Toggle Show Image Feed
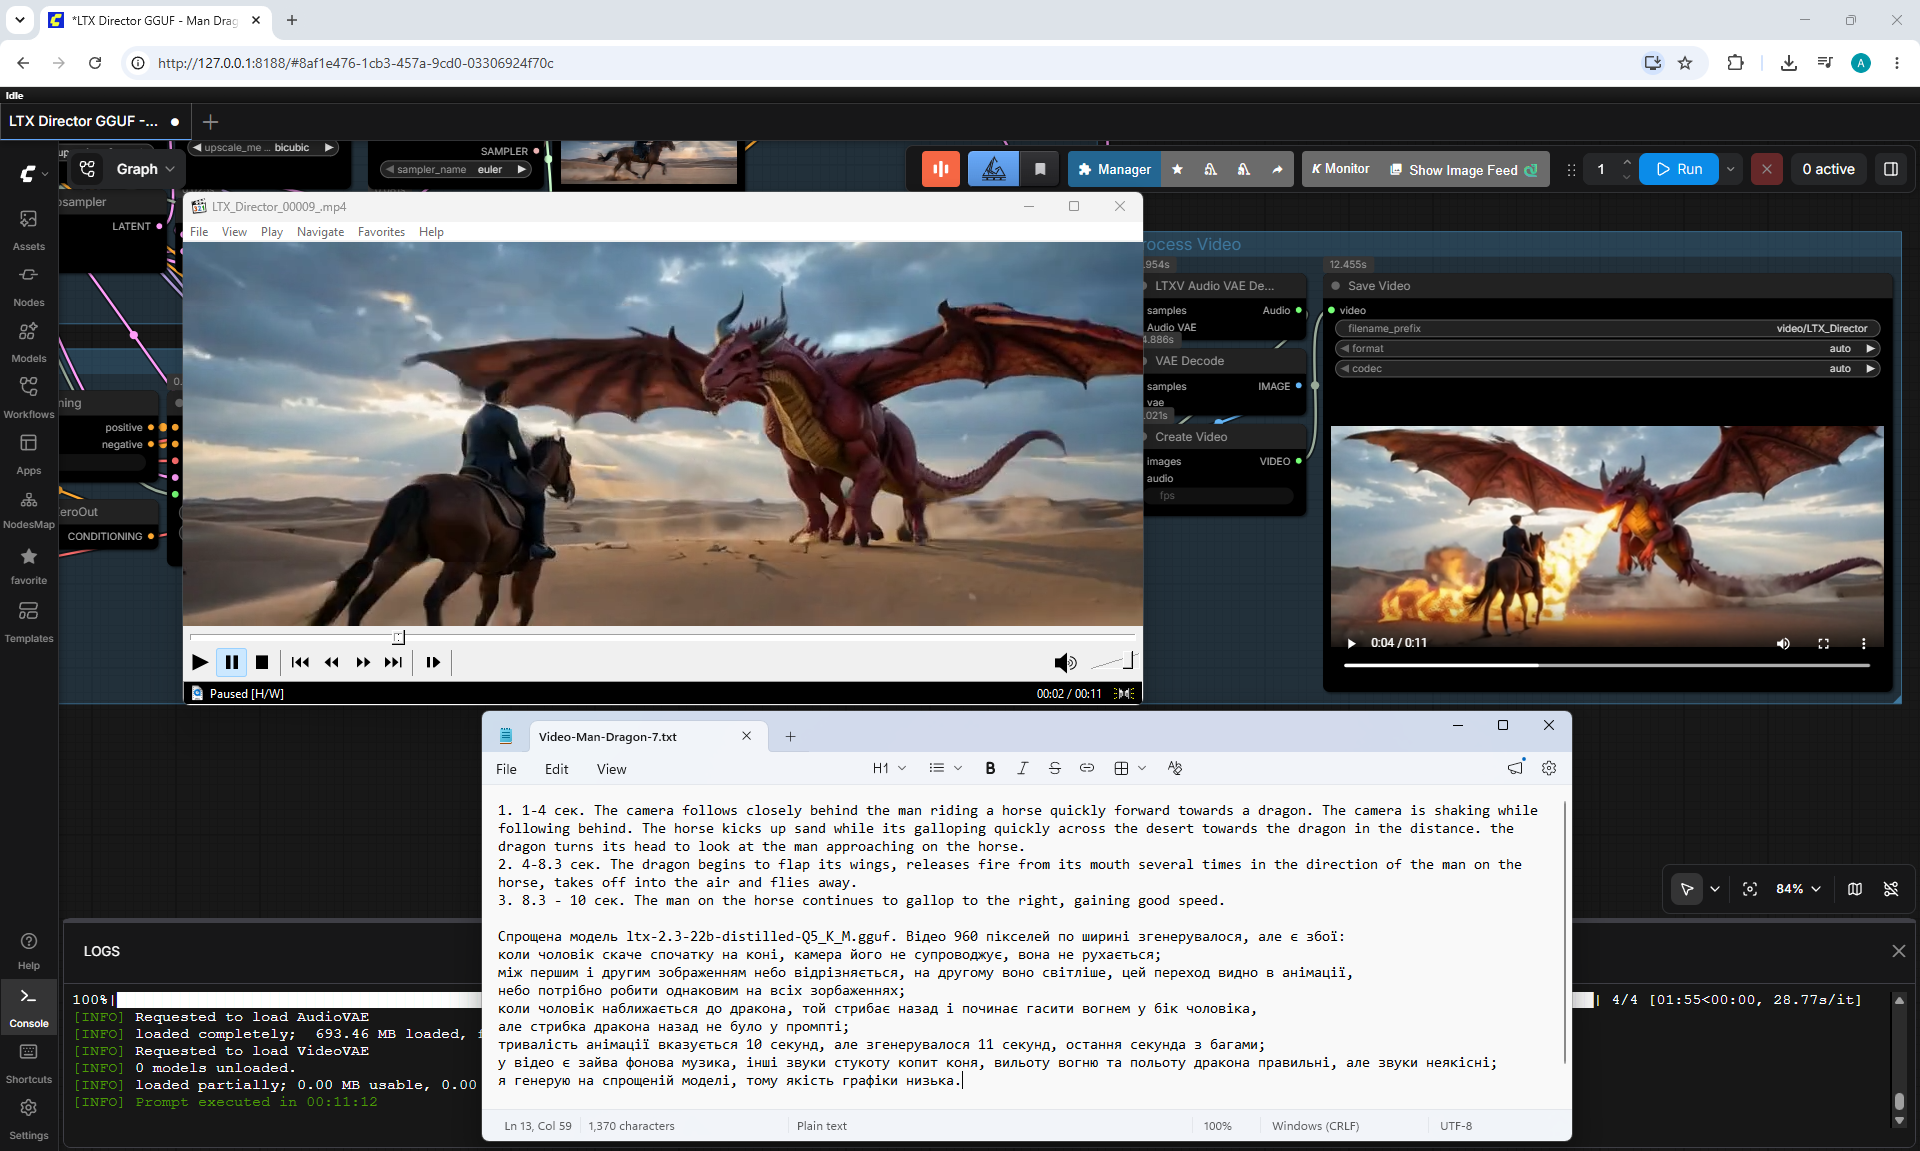The width and height of the screenshot is (1920, 1151). click(1464, 169)
